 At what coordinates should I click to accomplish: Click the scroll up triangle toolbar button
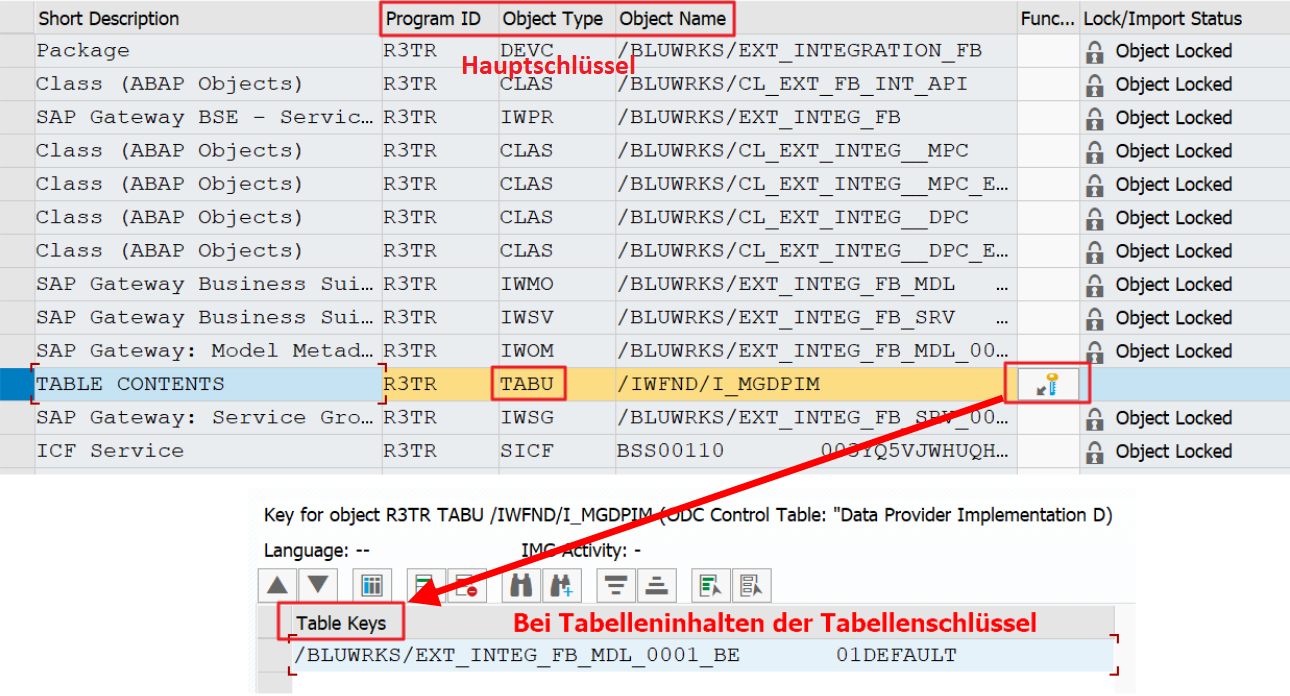[279, 585]
